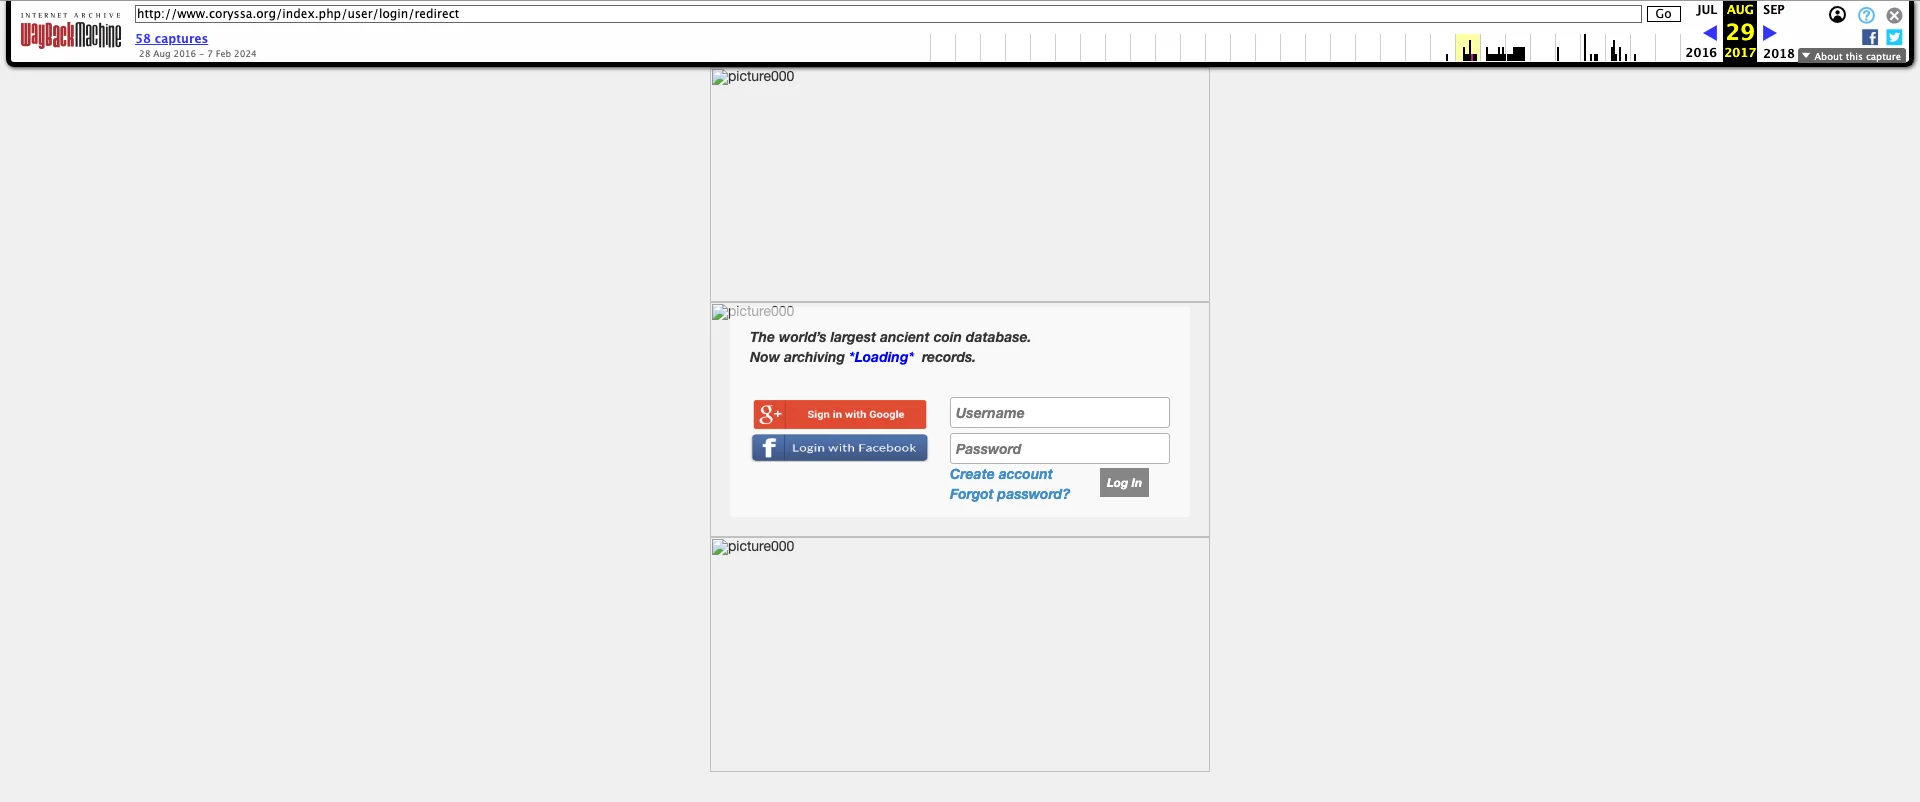The image size is (1920, 802).
Task: Click the Go button
Action: tap(1663, 14)
